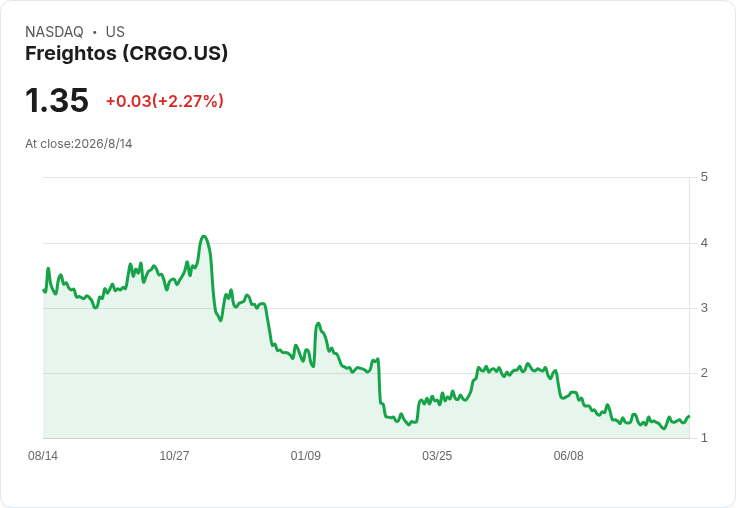Screen dimensions: 736x508
Task: Click the y-axis value 5
Action: 704,177
